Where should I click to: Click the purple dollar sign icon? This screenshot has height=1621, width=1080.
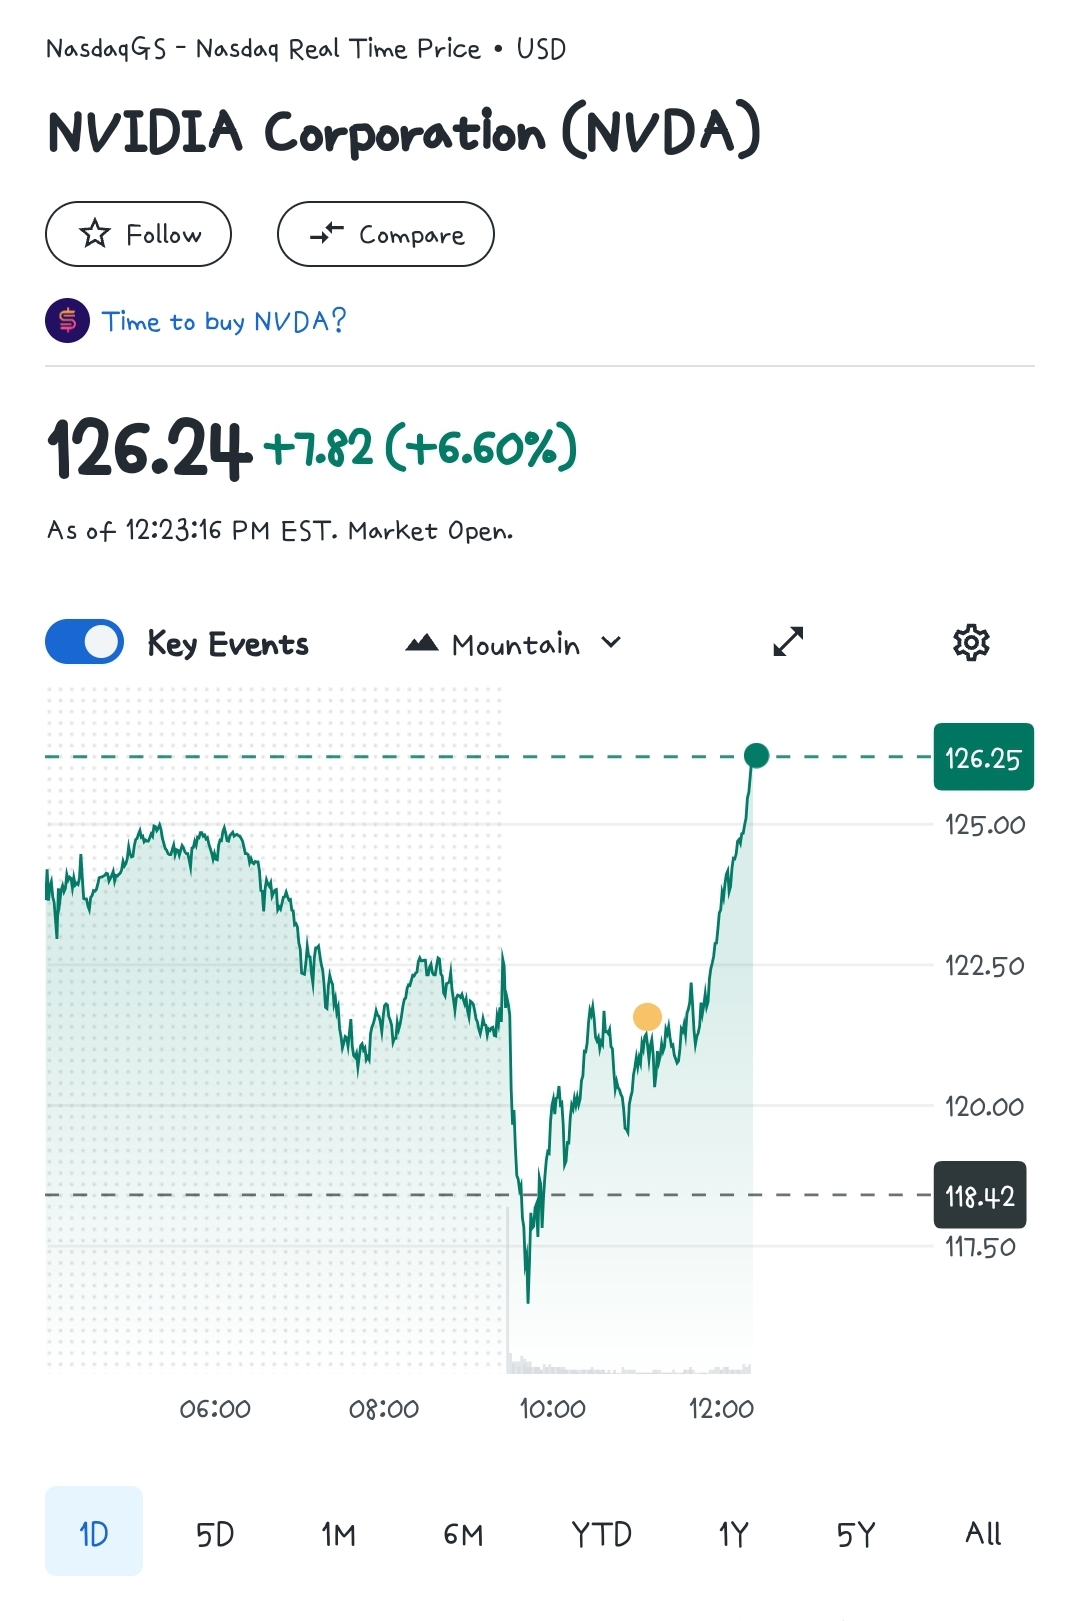pos(67,321)
